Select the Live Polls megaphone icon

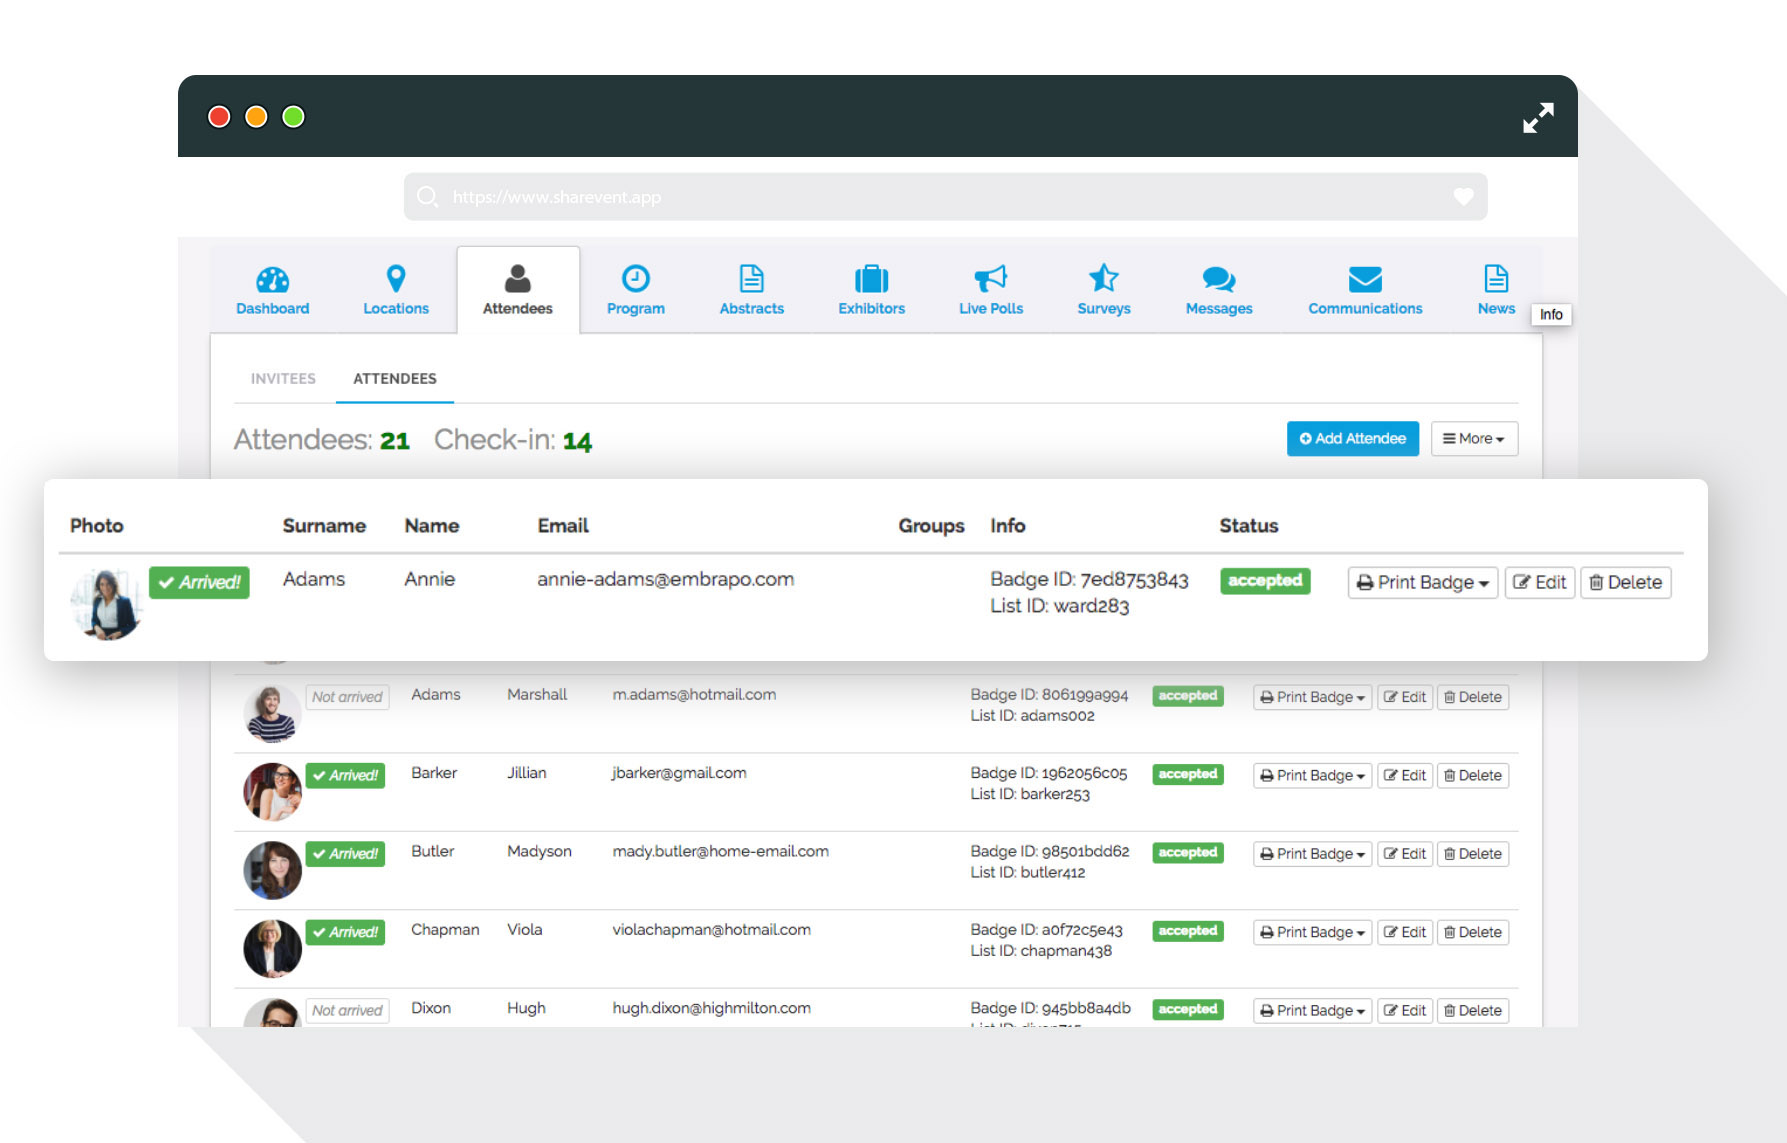(x=991, y=278)
